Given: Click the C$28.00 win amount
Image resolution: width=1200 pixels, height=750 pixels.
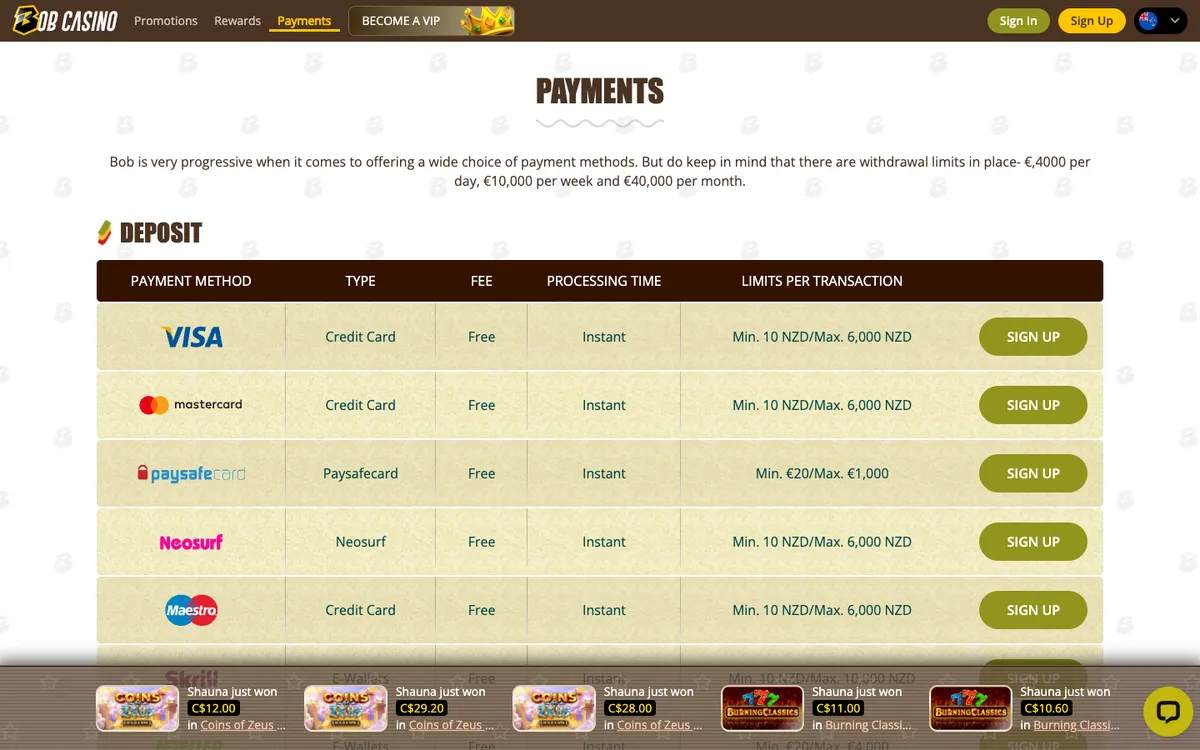Looking at the screenshot, I should (630, 708).
